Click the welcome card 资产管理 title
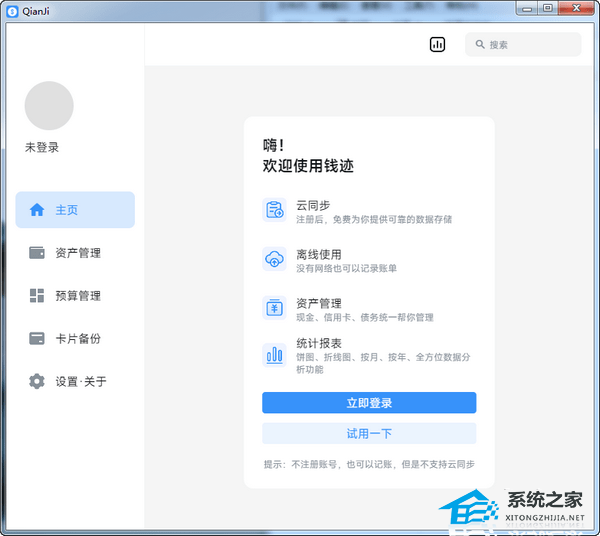This screenshot has width=600, height=536. [x=319, y=303]
